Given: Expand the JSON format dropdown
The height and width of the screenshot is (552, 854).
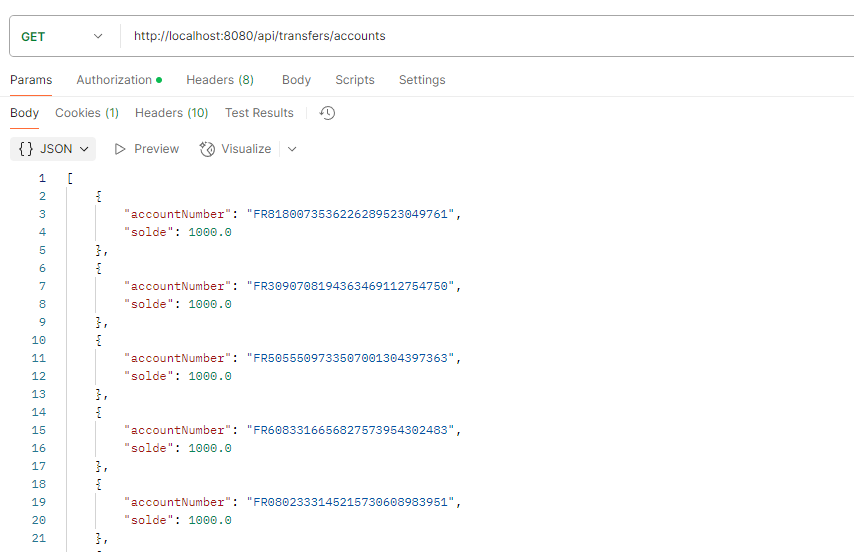Looking at the screenshot, I should tap(54, 149).
